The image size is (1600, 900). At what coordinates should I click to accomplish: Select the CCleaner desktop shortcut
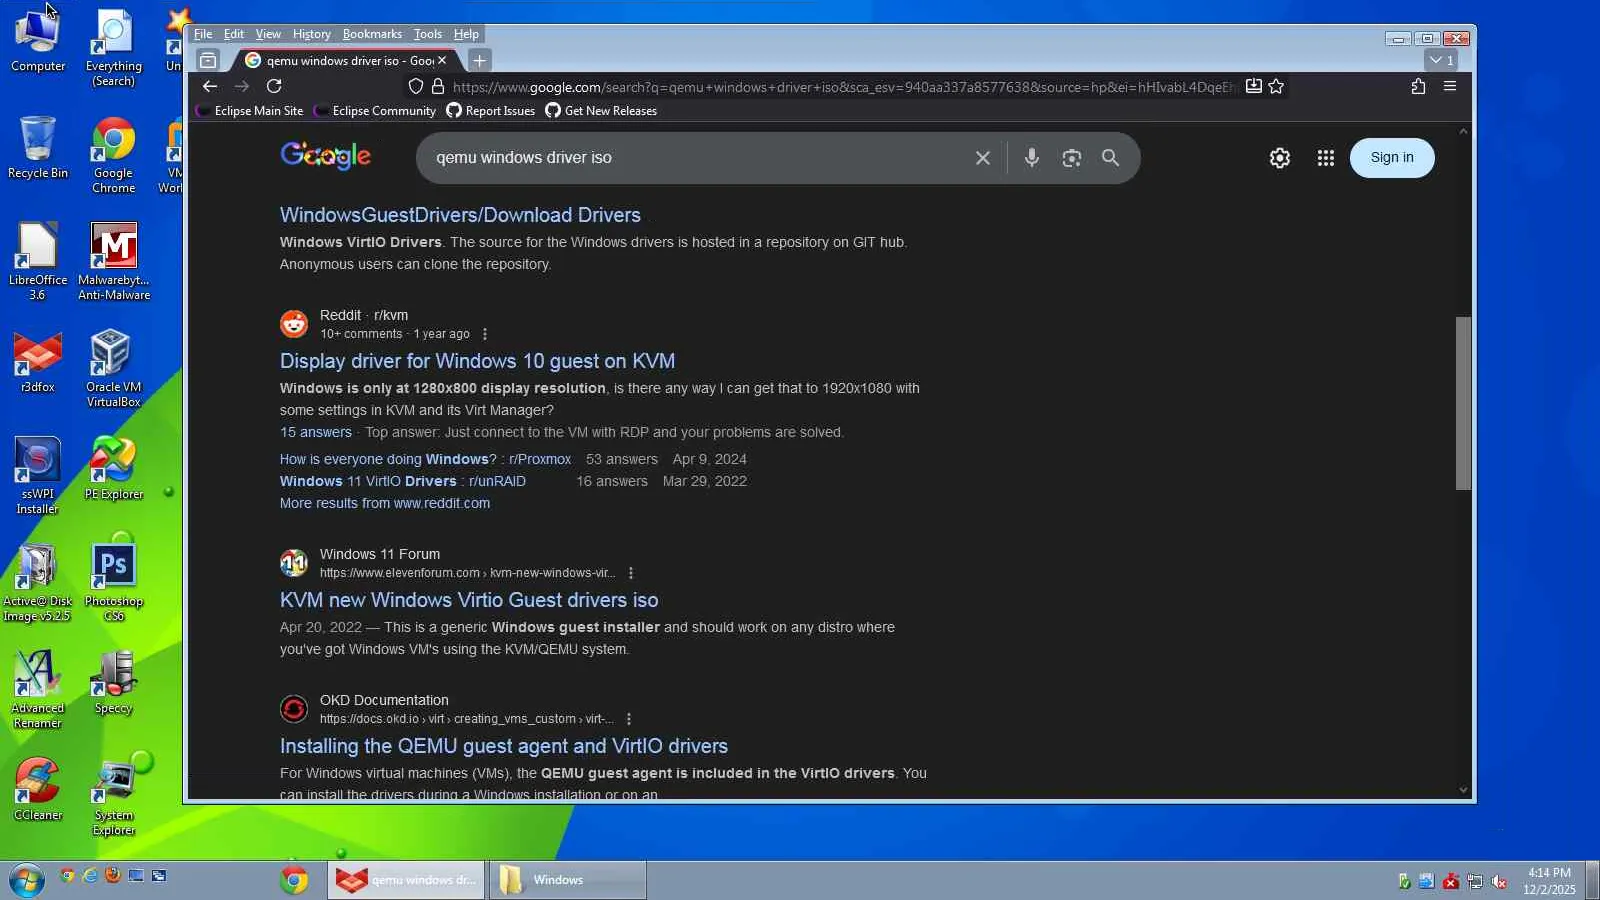click(x=38, y=790)
